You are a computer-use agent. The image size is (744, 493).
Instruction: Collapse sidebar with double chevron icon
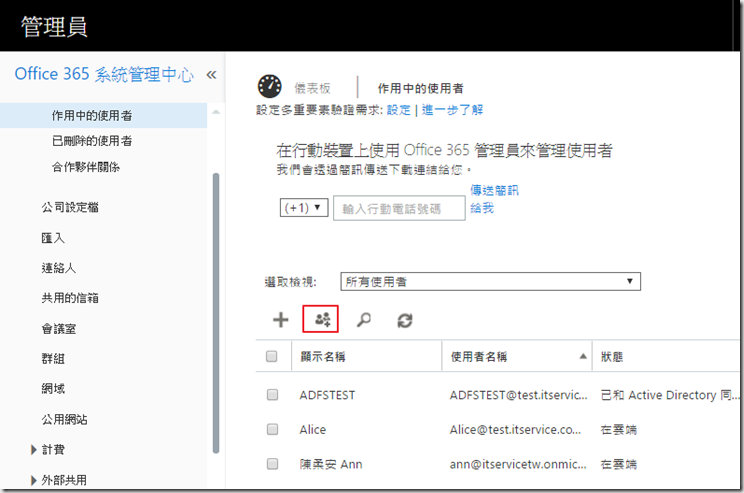(211, 75)
